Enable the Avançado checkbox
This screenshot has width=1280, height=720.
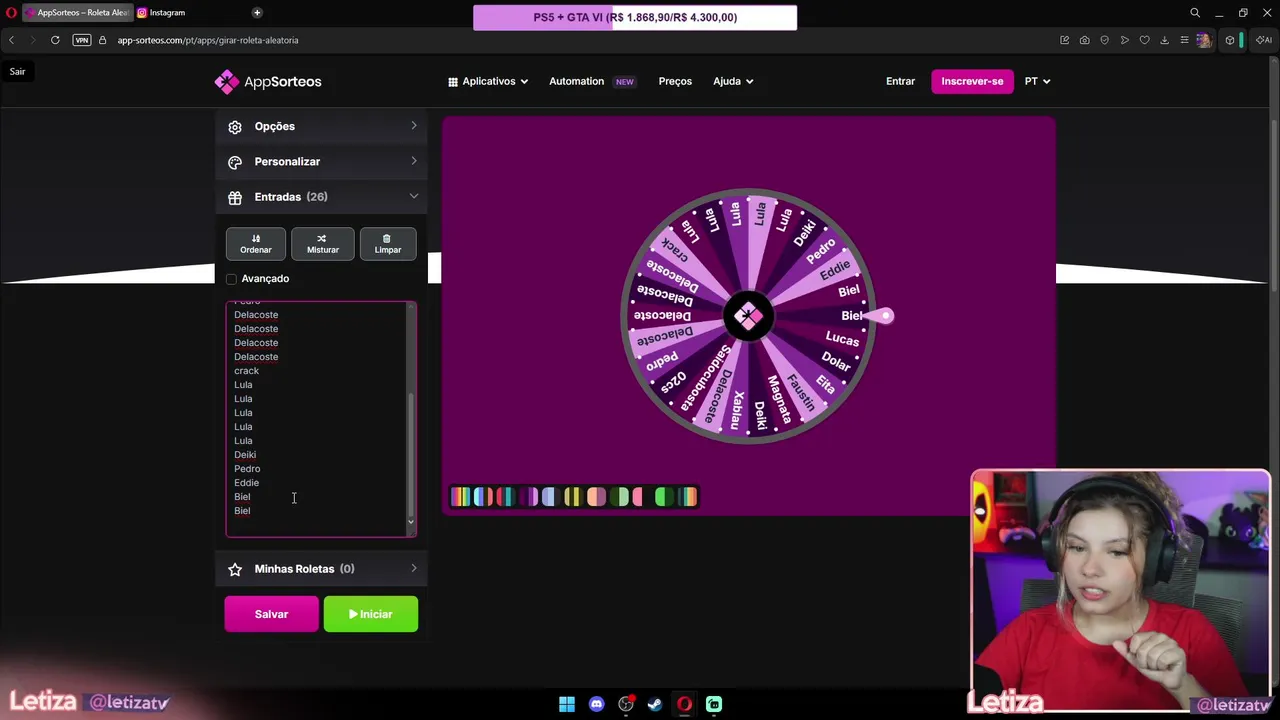[232, 279]
